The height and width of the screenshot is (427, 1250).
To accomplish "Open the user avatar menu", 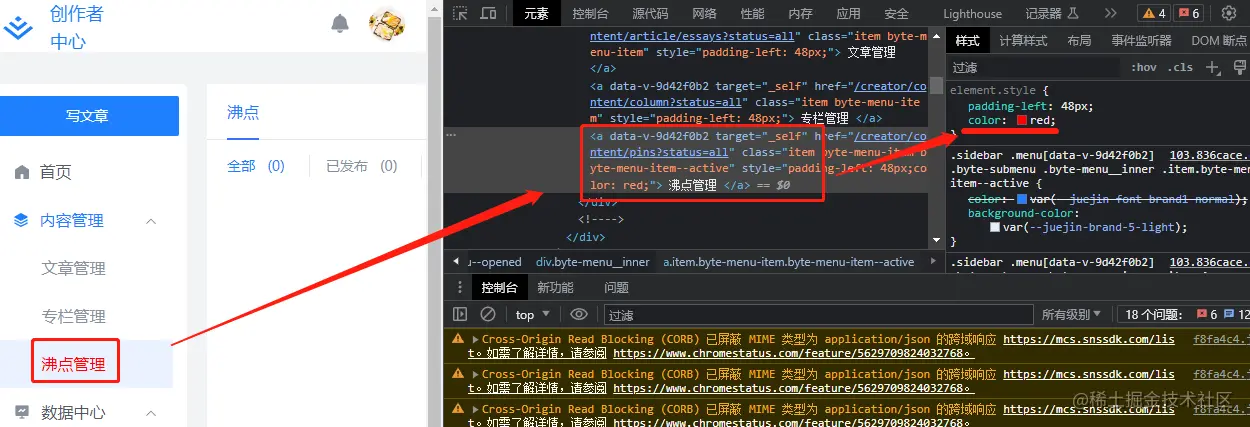I will pyautogui.click(x=387, y=24).
